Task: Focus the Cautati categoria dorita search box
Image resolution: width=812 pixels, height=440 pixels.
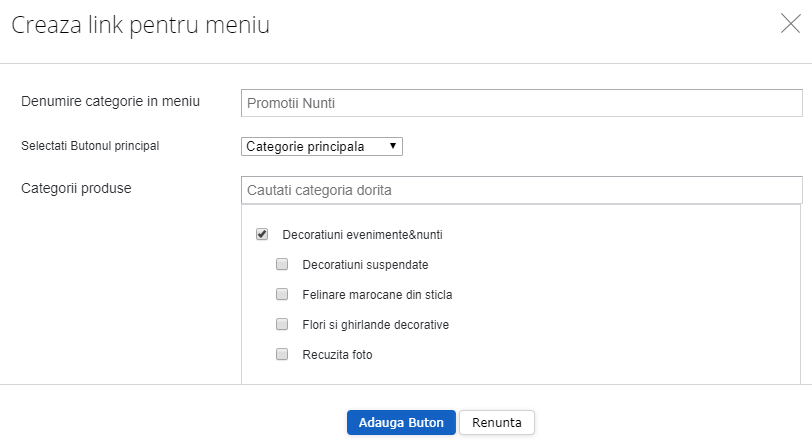Action: pos(521,189)
